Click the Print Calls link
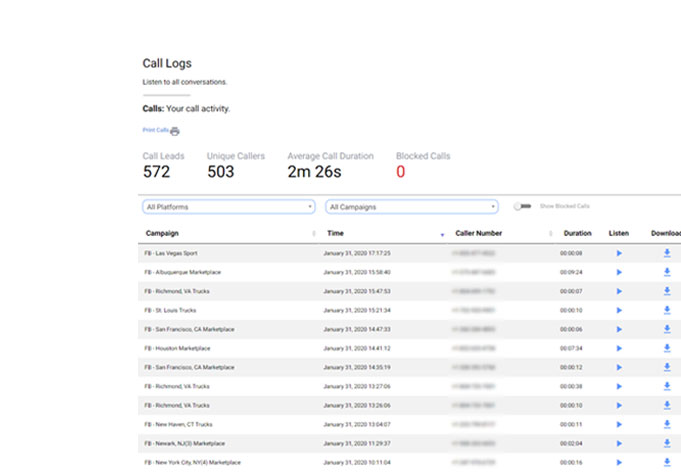The width and height of the screenshot is (681, 472). pos(155,130)
